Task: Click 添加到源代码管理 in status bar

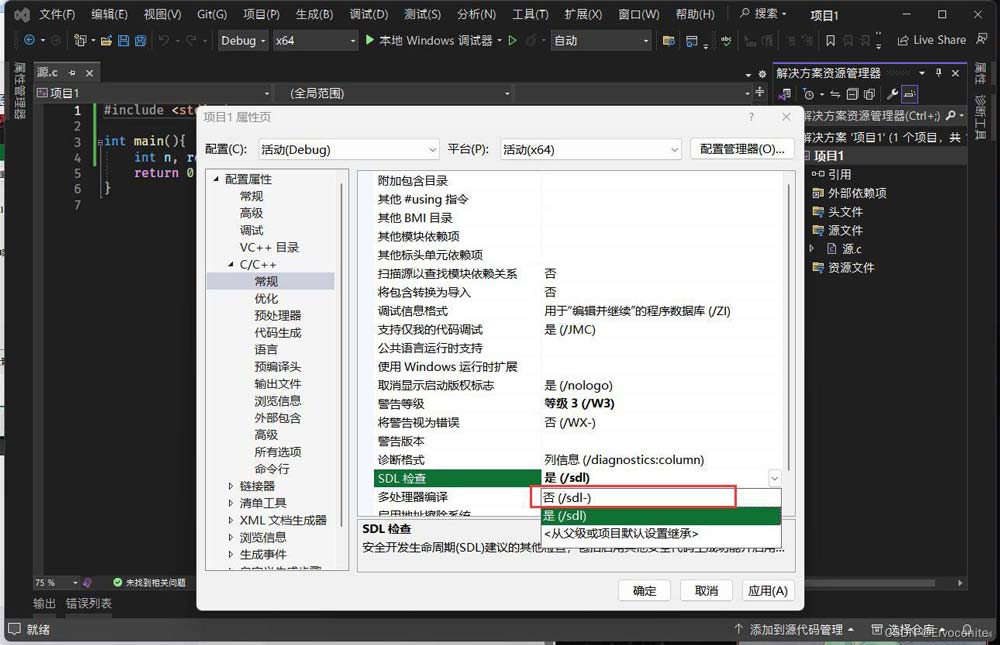Action: pos(794,630)
